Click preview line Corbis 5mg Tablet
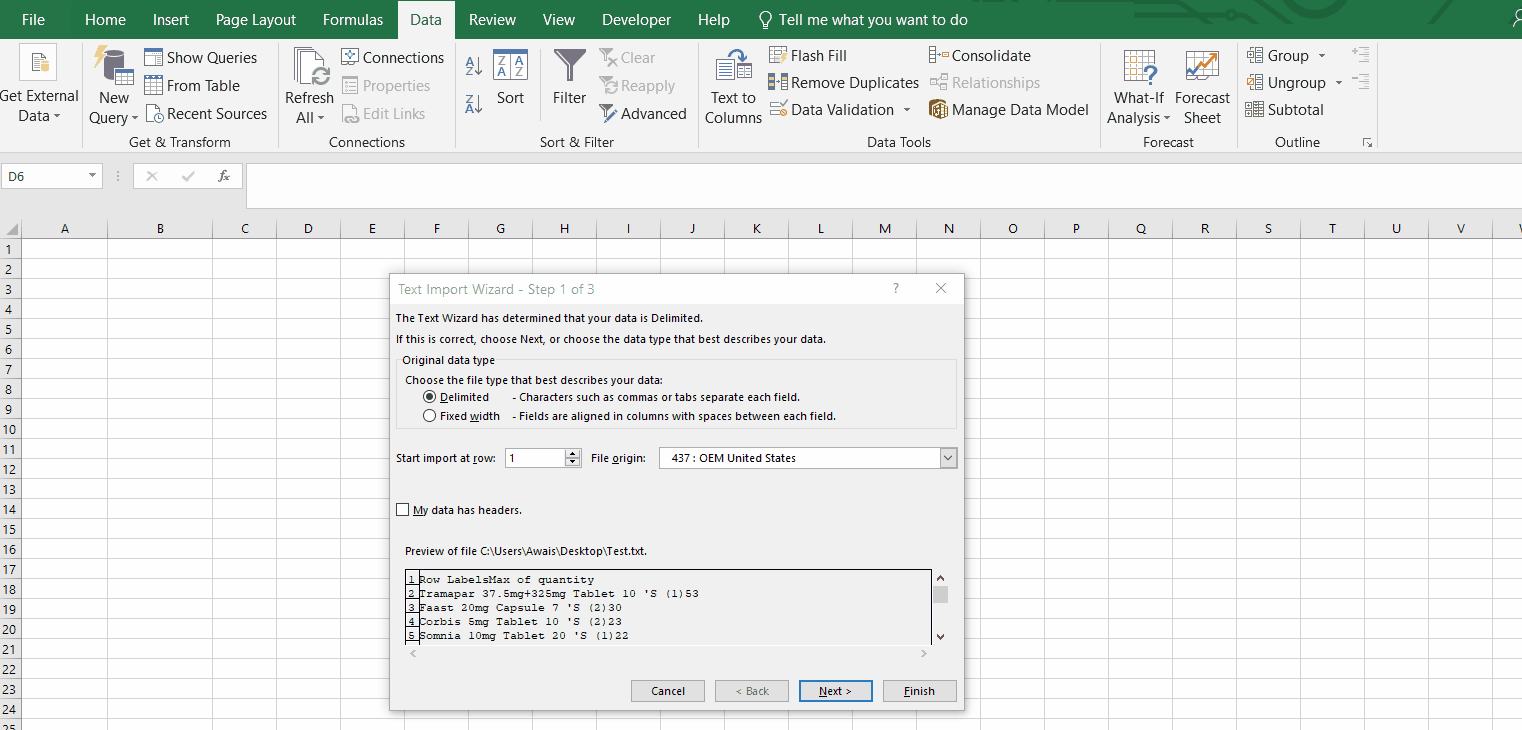Screen dimensions: 1522x730 pos(520,621)
